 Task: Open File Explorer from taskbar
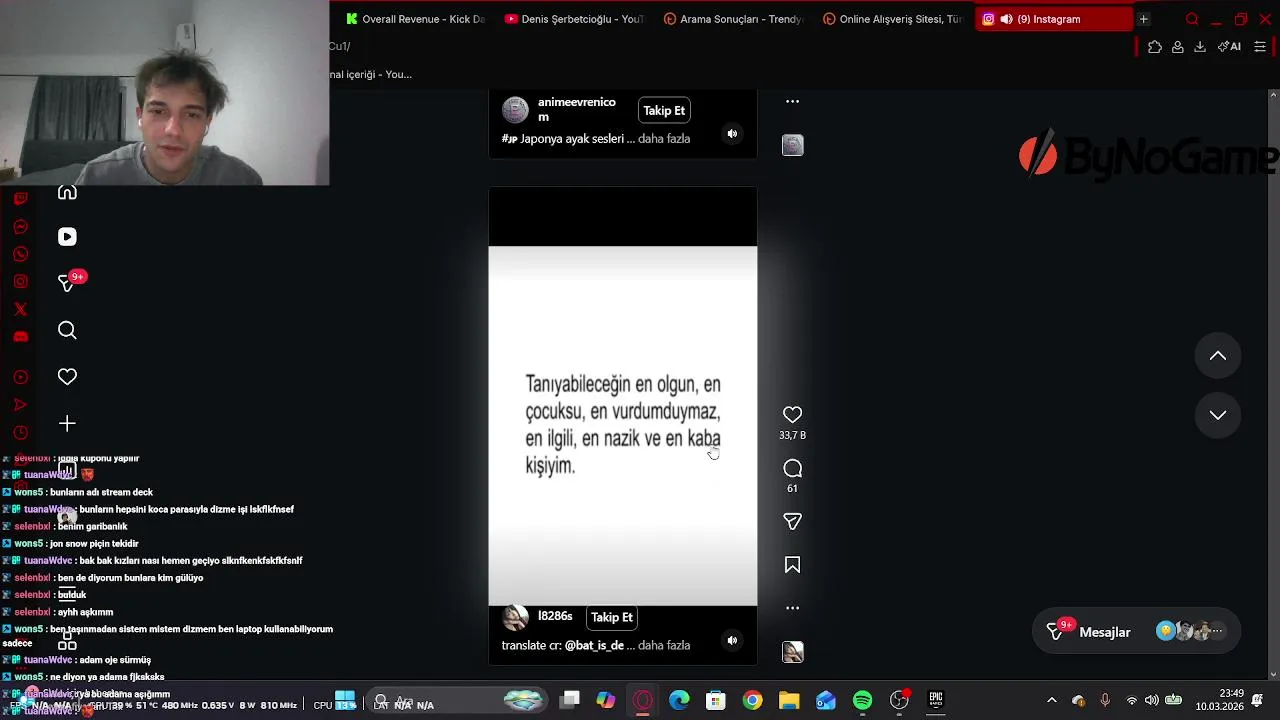click(789, 701)
